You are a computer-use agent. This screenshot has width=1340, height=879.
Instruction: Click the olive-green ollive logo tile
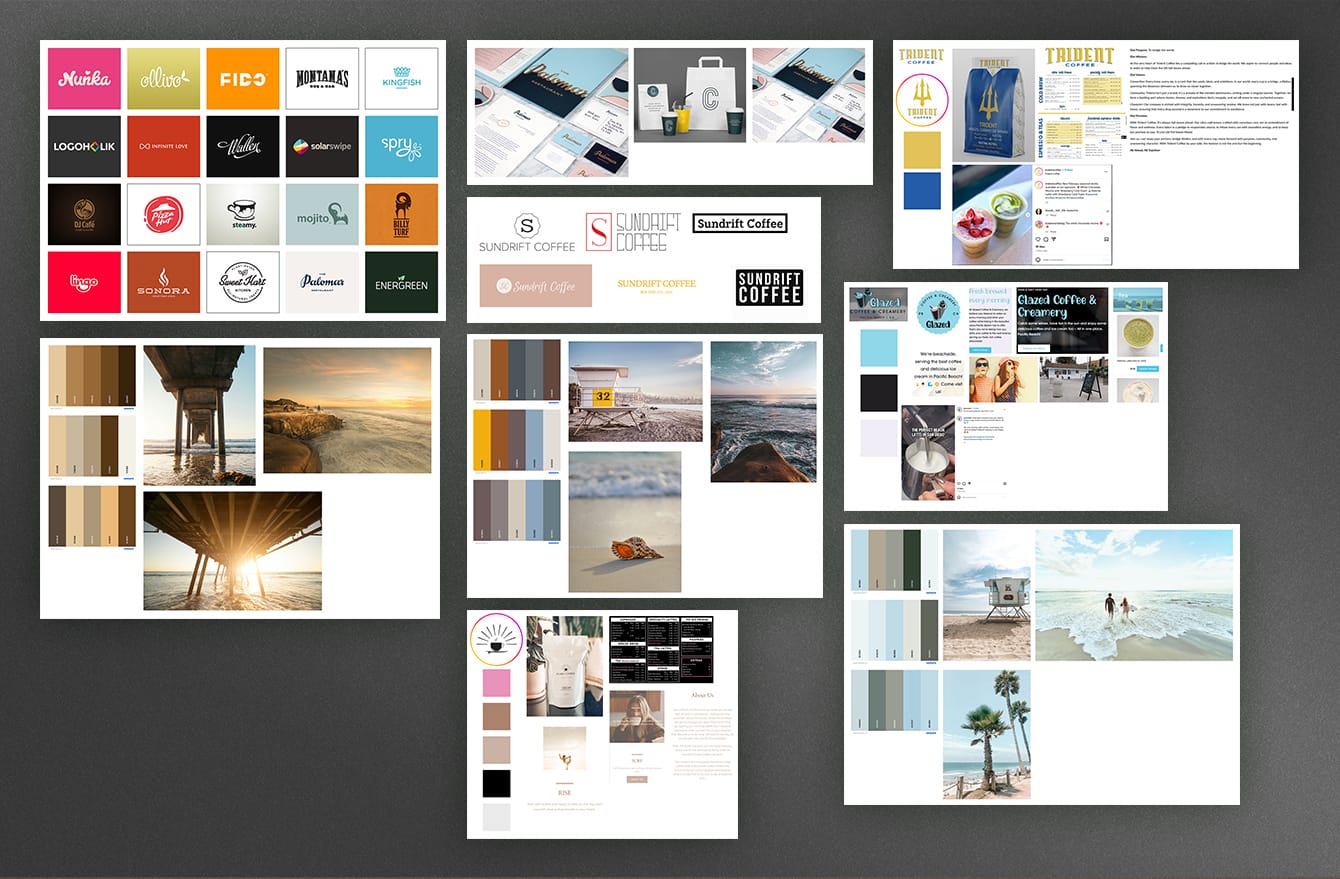163,79
